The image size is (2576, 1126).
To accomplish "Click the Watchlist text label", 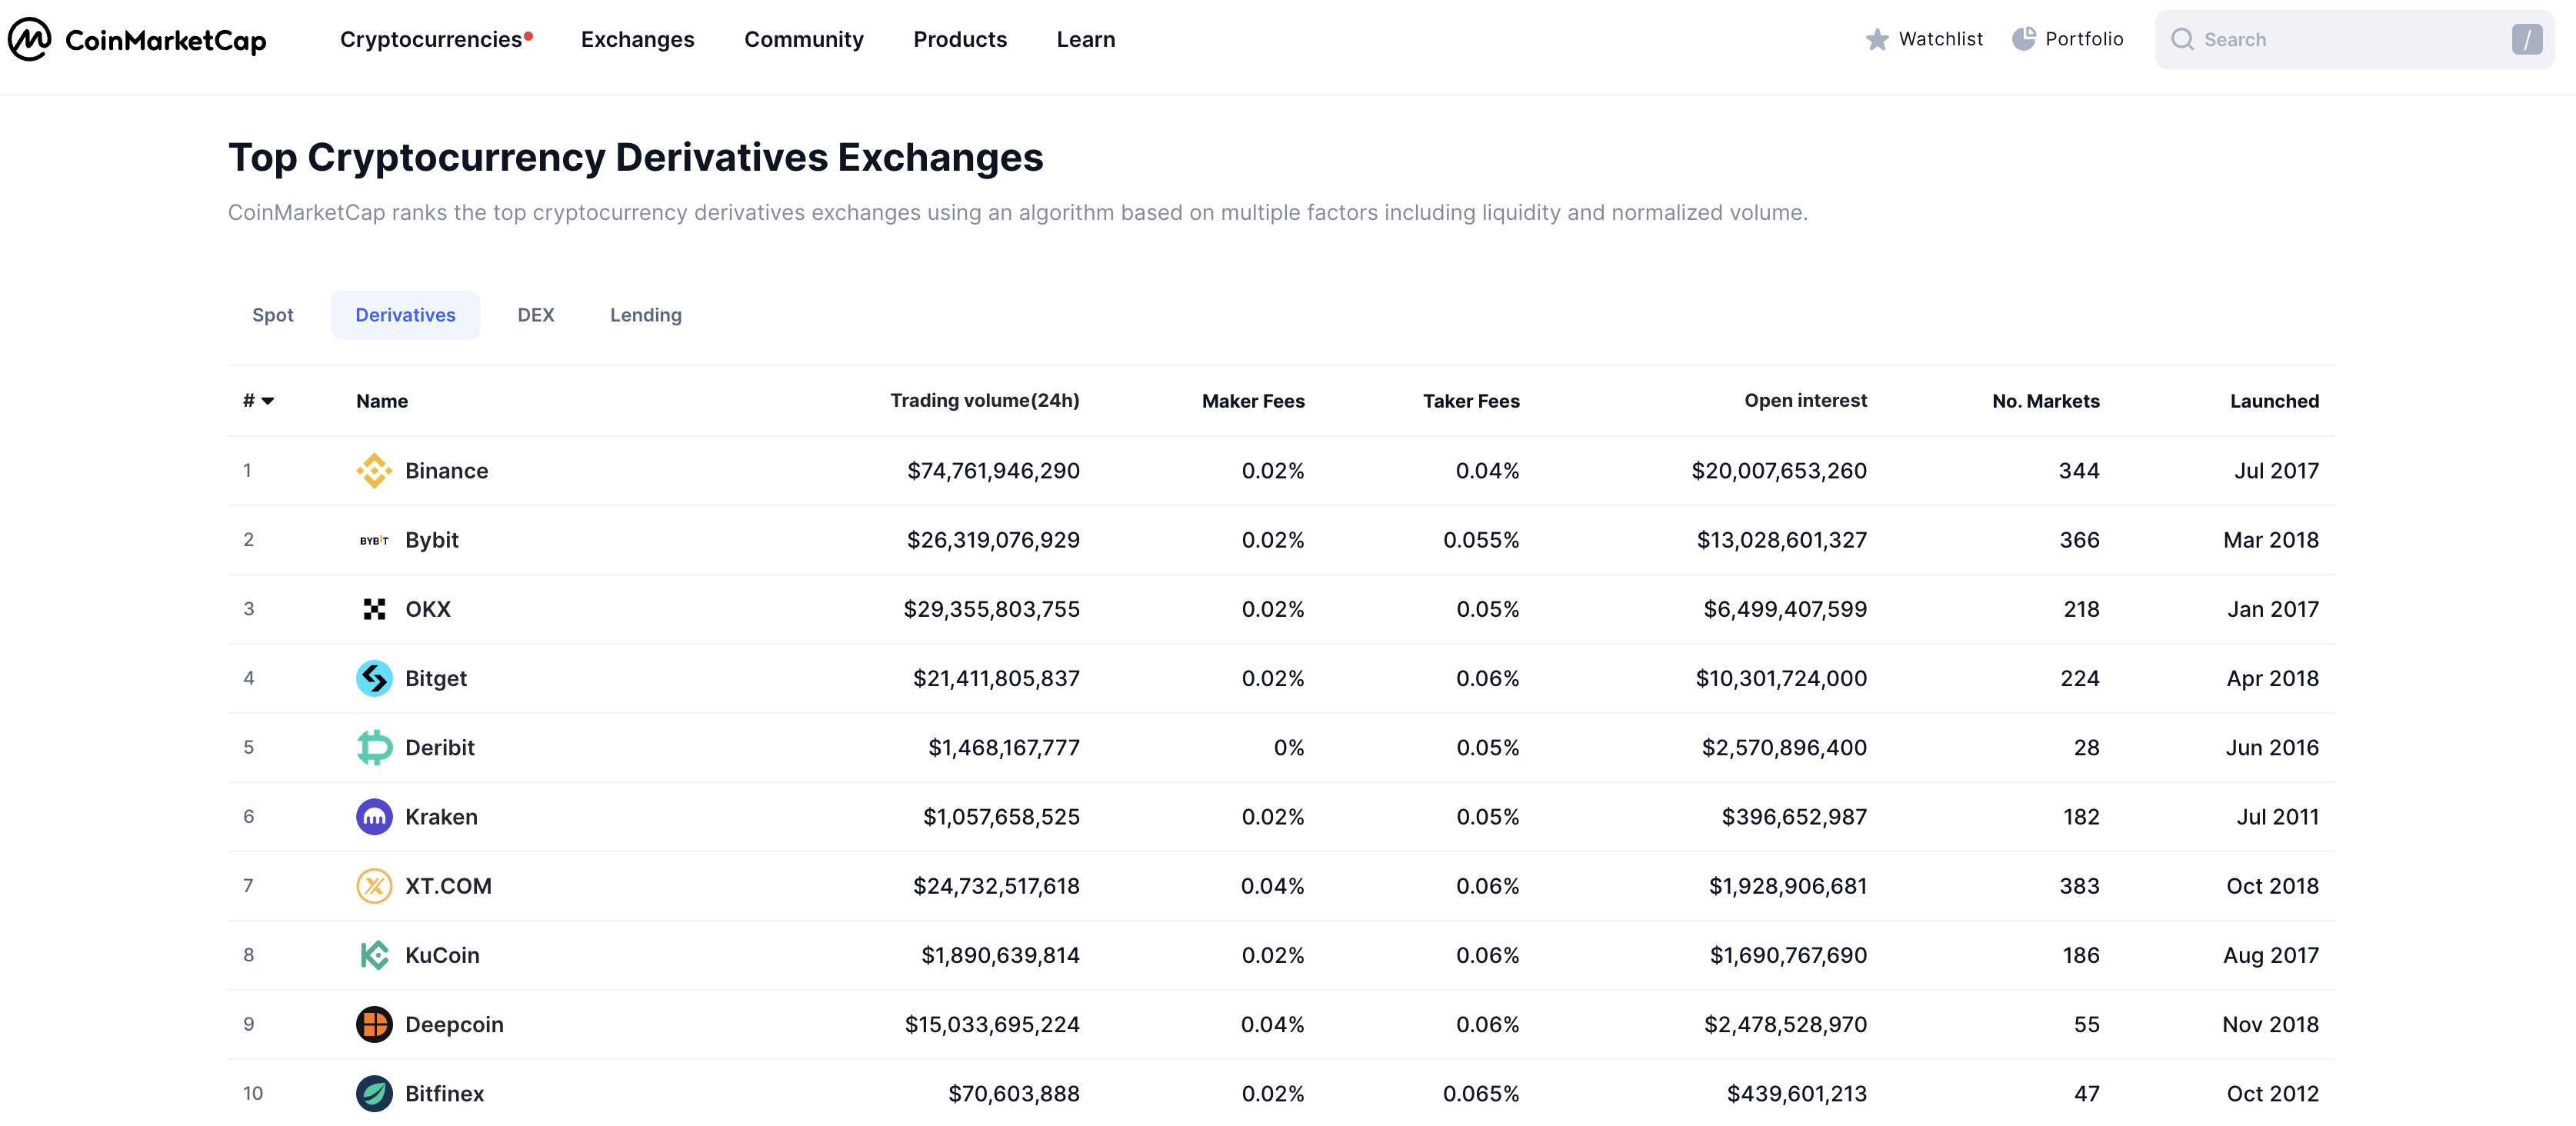I will 1940,39.
